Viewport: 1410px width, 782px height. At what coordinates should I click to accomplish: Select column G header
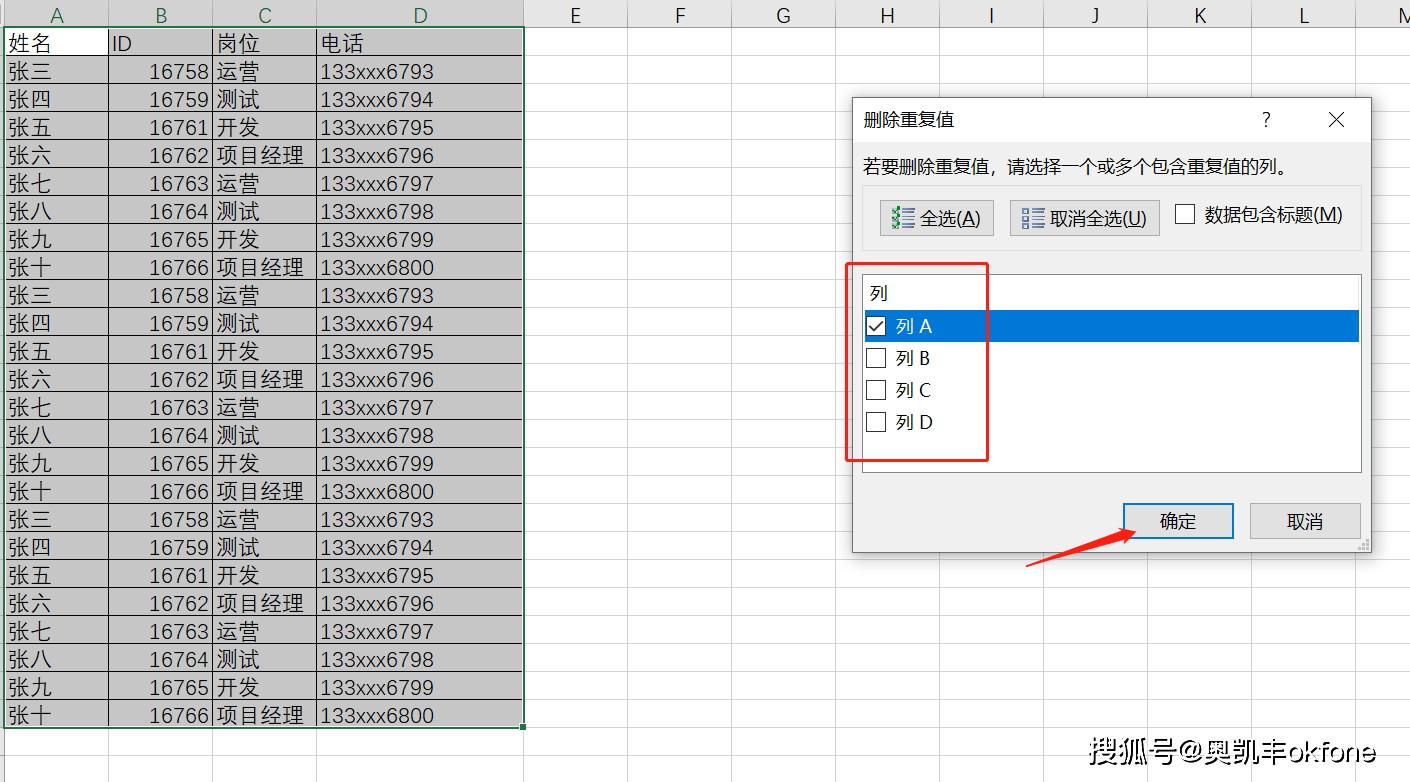click(x=784, y=14)
